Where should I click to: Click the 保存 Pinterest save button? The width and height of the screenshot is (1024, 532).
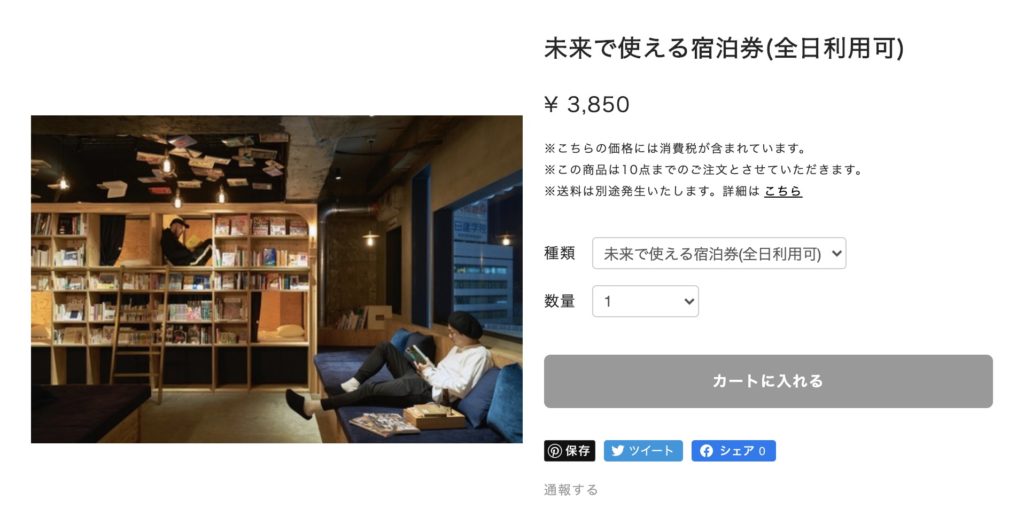coord(569,451)
